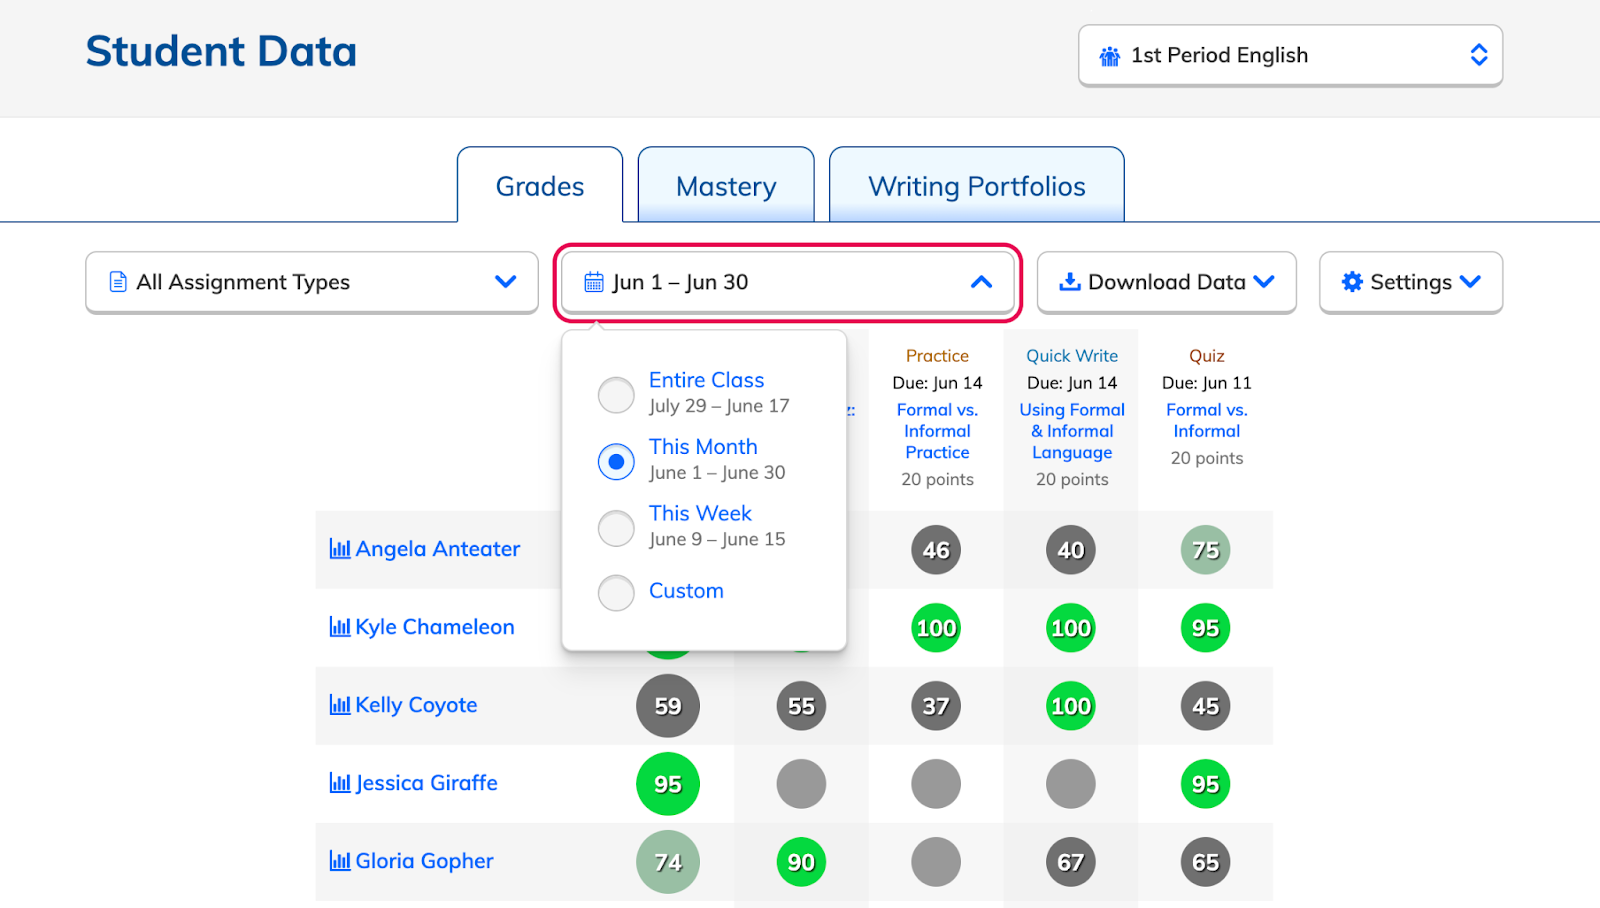The image size is (1600, 908).
Task: Click Kelly Coyote's overall score 59
Action: 668,706
